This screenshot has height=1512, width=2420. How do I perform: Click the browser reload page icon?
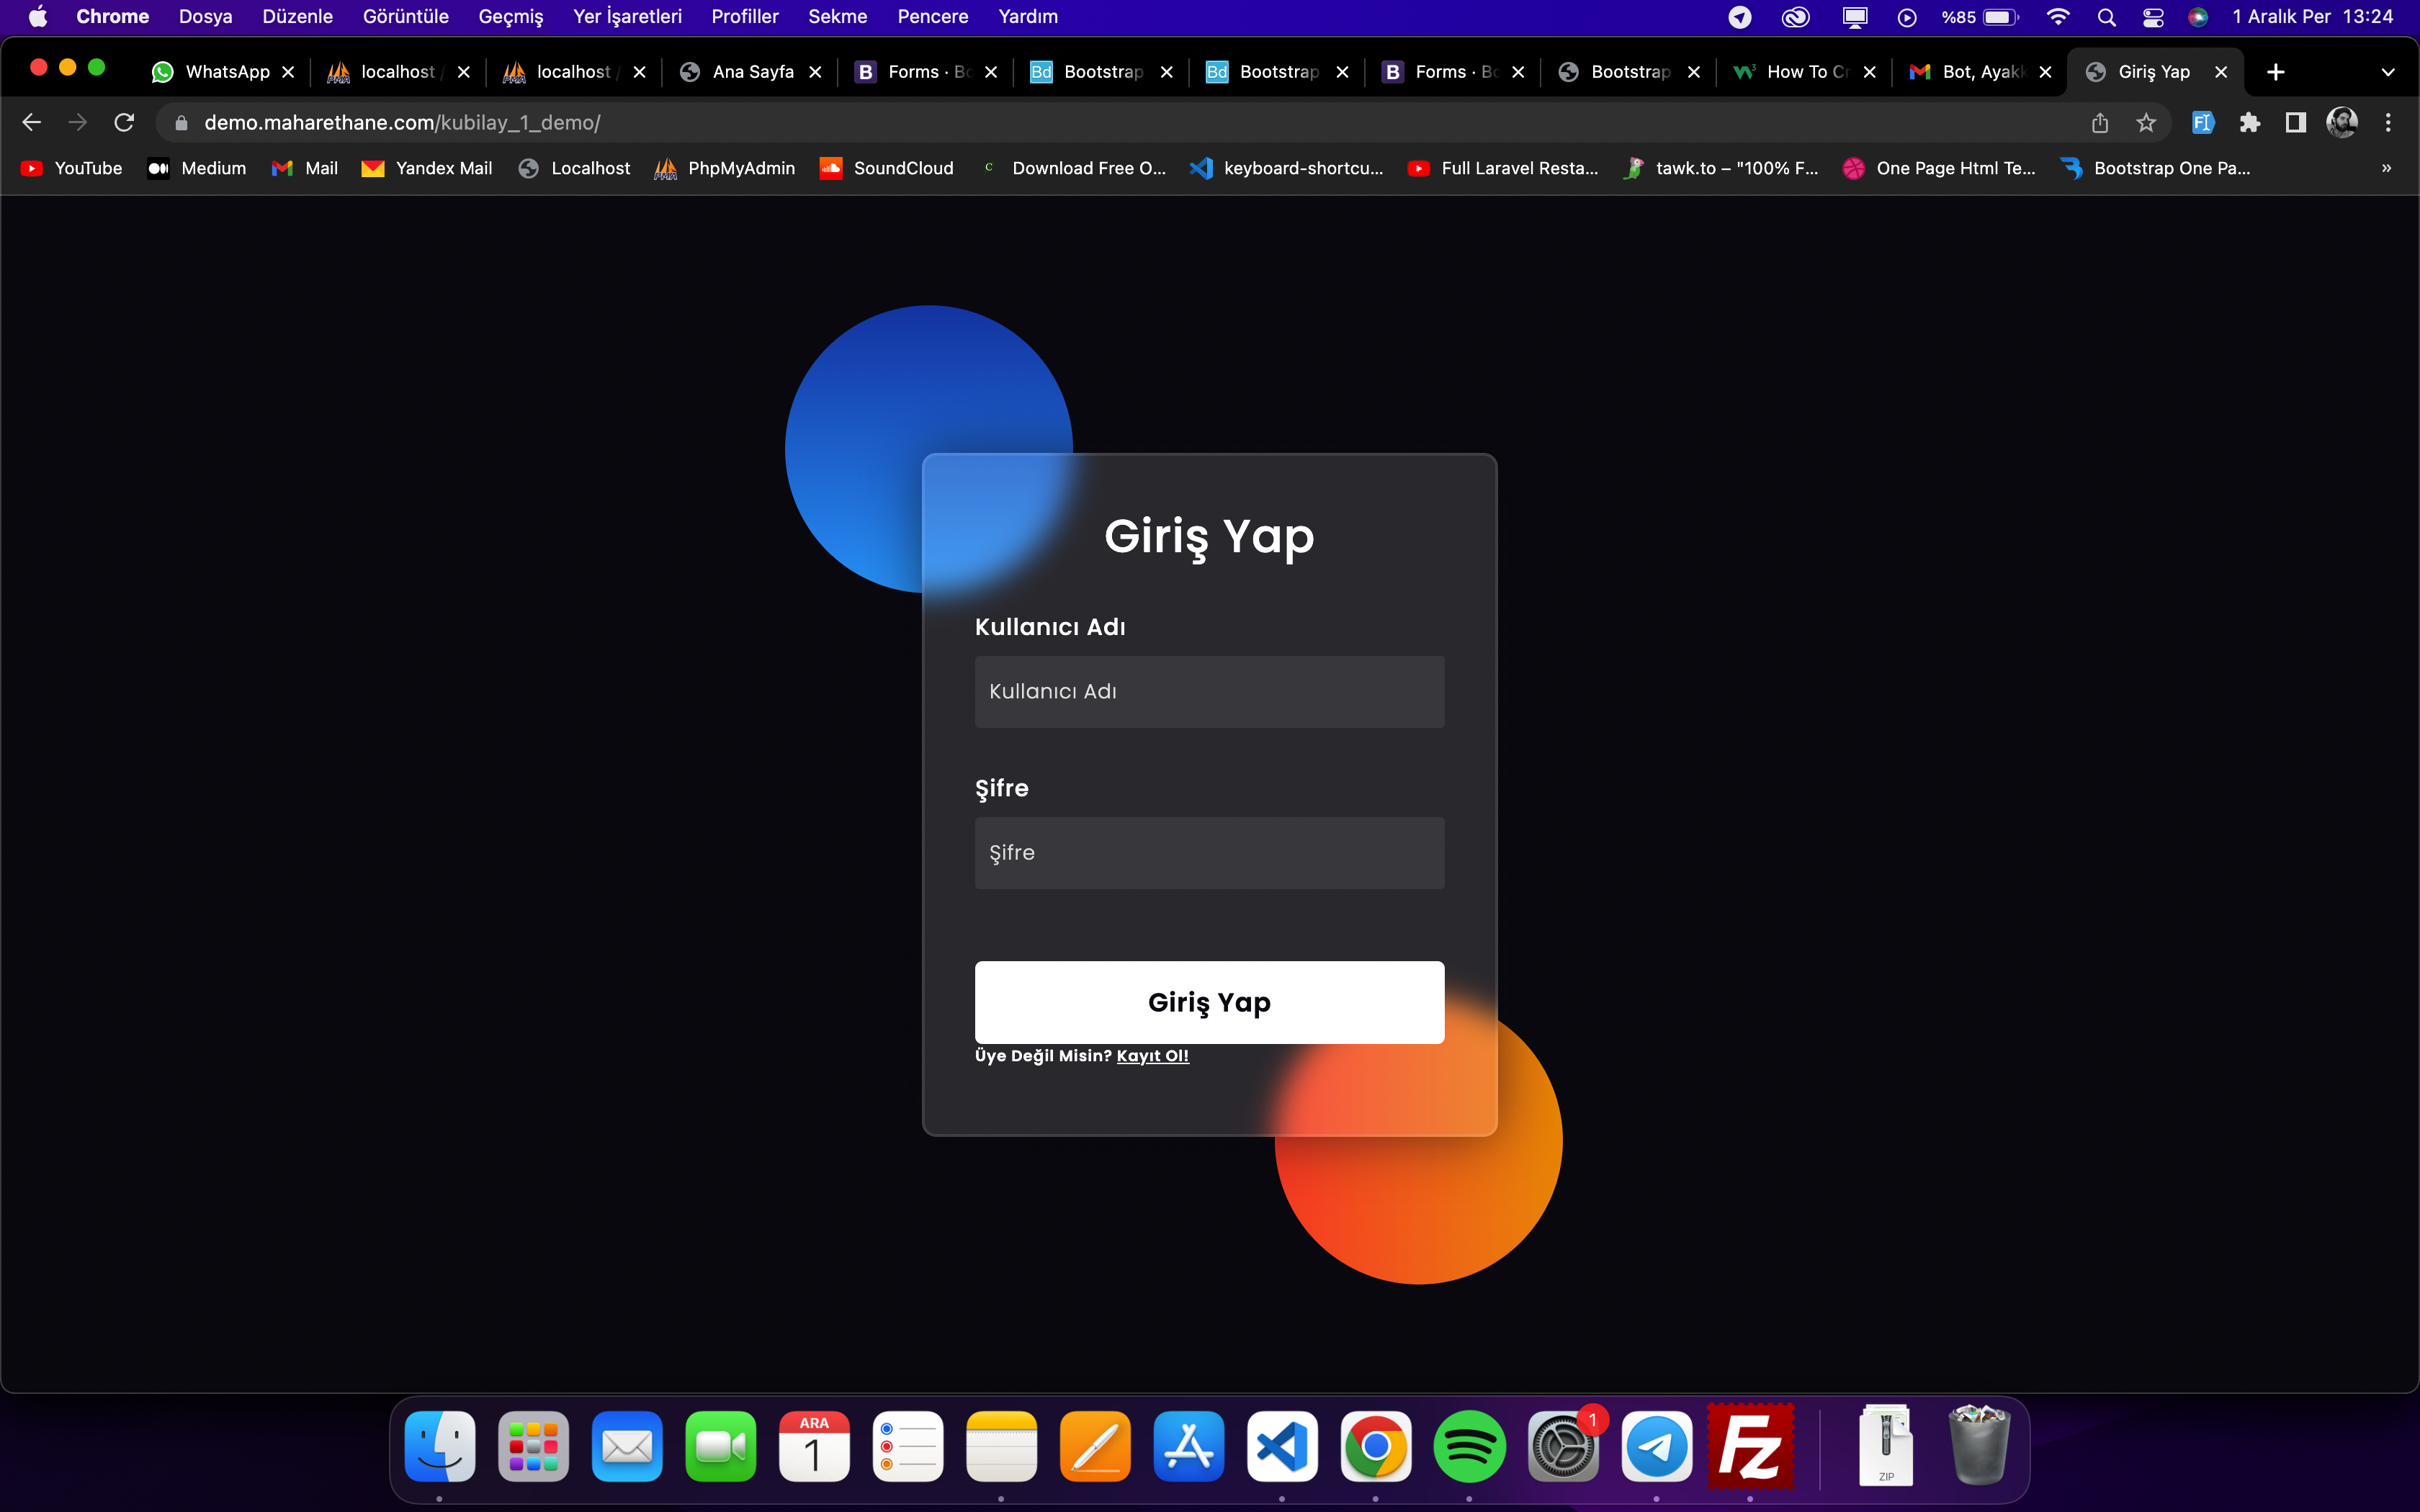pos(124,122)
